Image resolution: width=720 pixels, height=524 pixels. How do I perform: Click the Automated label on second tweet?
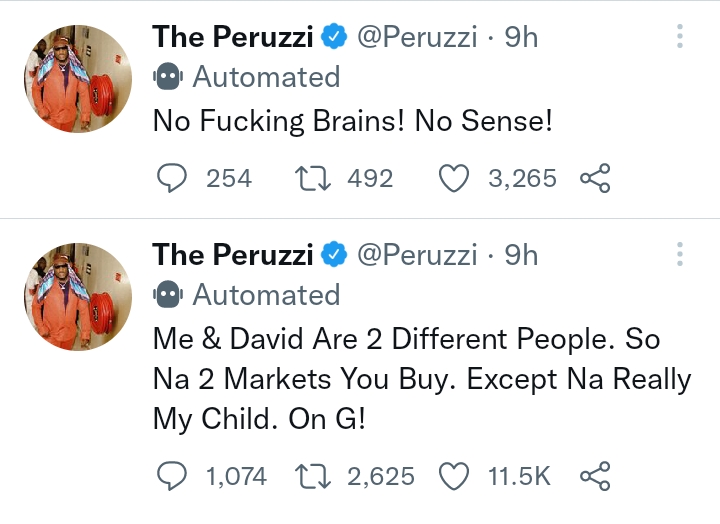[265, 295]
